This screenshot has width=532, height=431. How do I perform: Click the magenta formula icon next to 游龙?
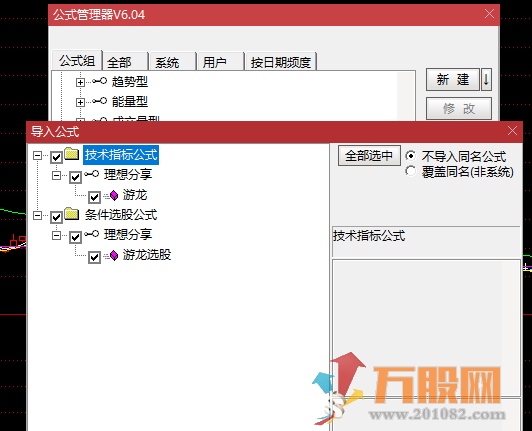(114, 195)
